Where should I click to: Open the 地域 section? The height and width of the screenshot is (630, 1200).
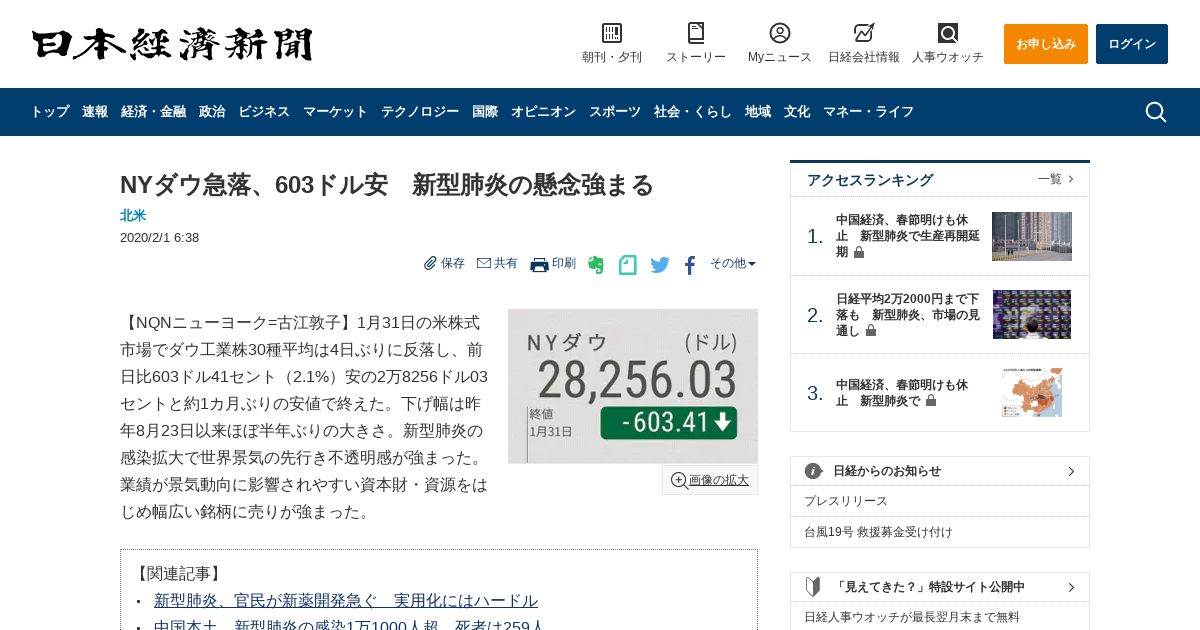coord(758,112)
